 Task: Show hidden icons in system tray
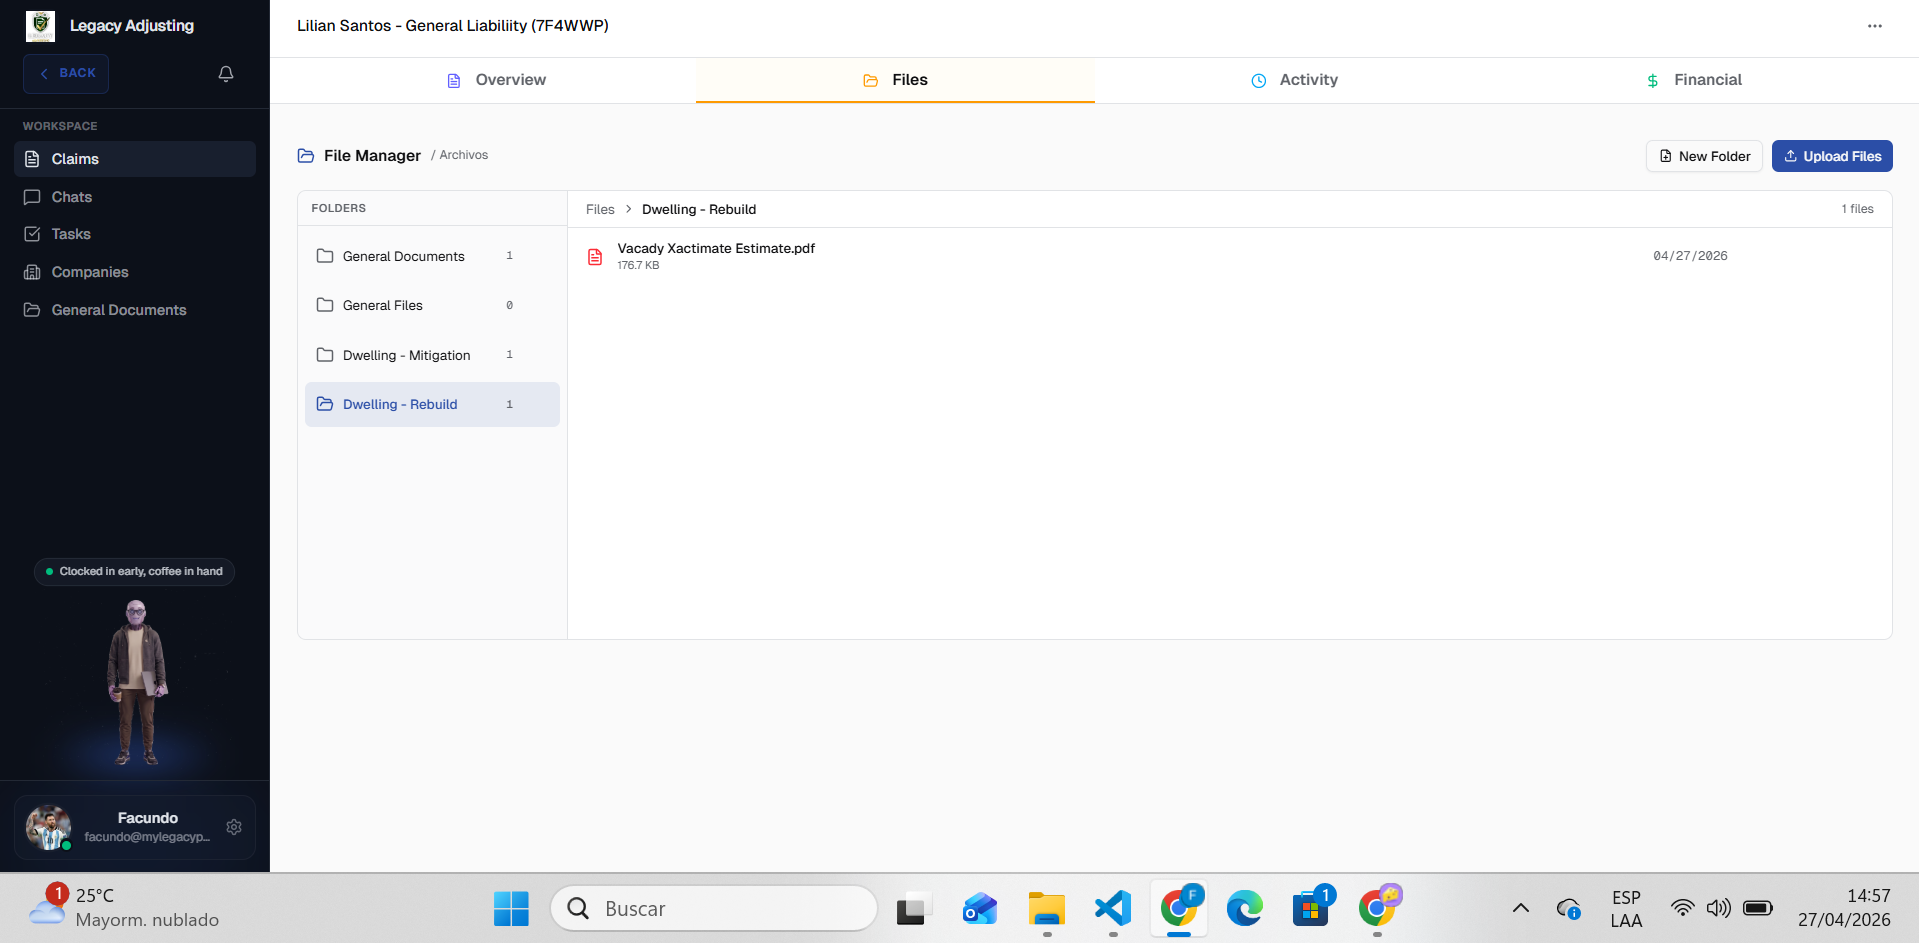tap(1520, 908)
